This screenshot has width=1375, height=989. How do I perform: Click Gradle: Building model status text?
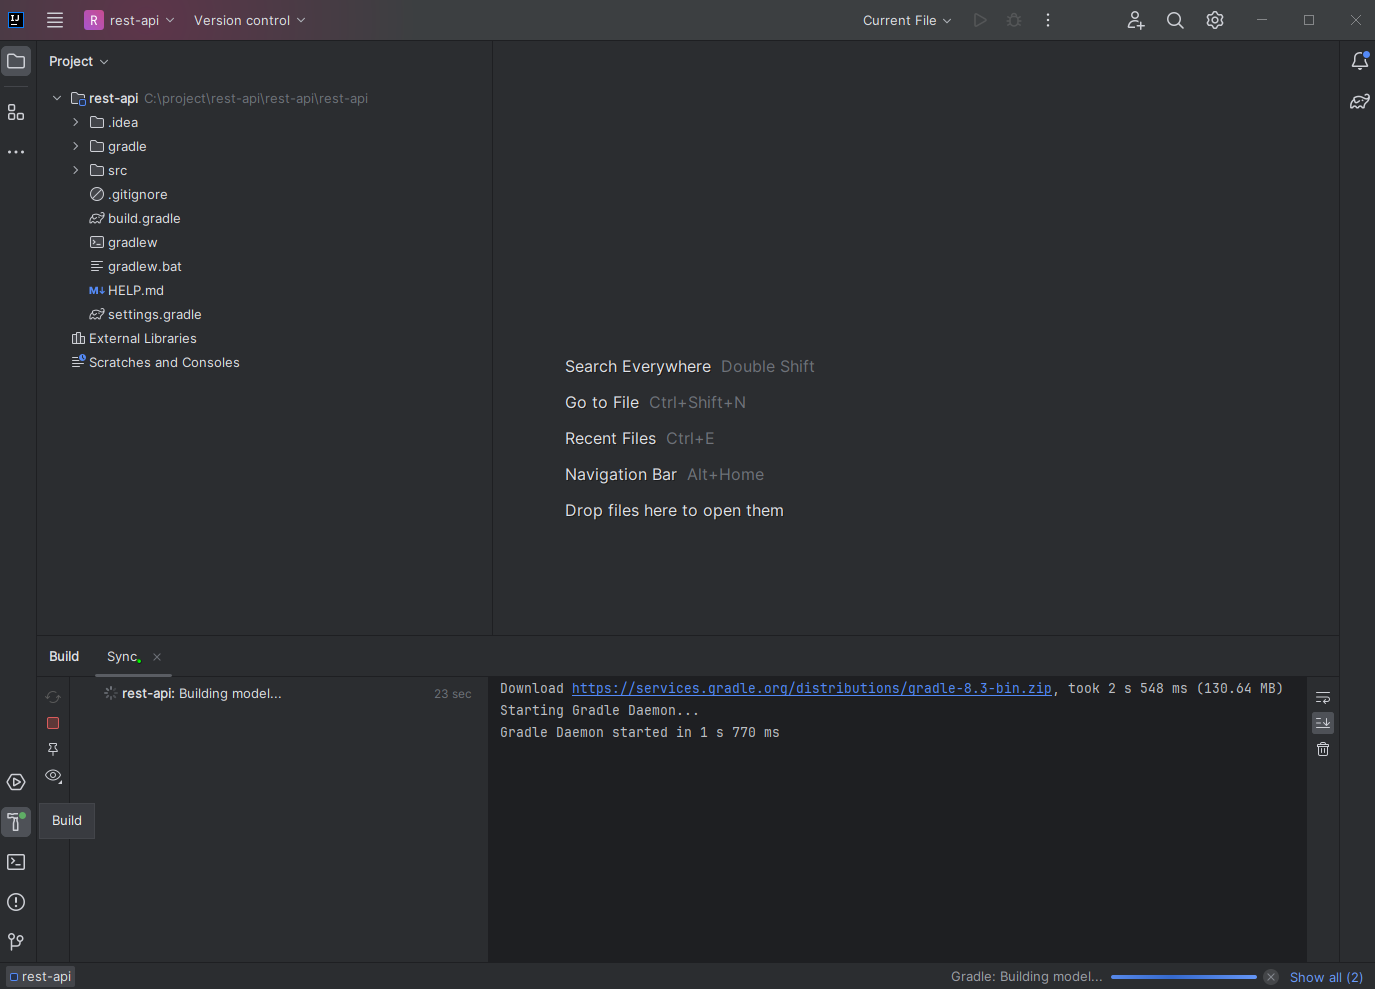click(x=1026, y=977)
